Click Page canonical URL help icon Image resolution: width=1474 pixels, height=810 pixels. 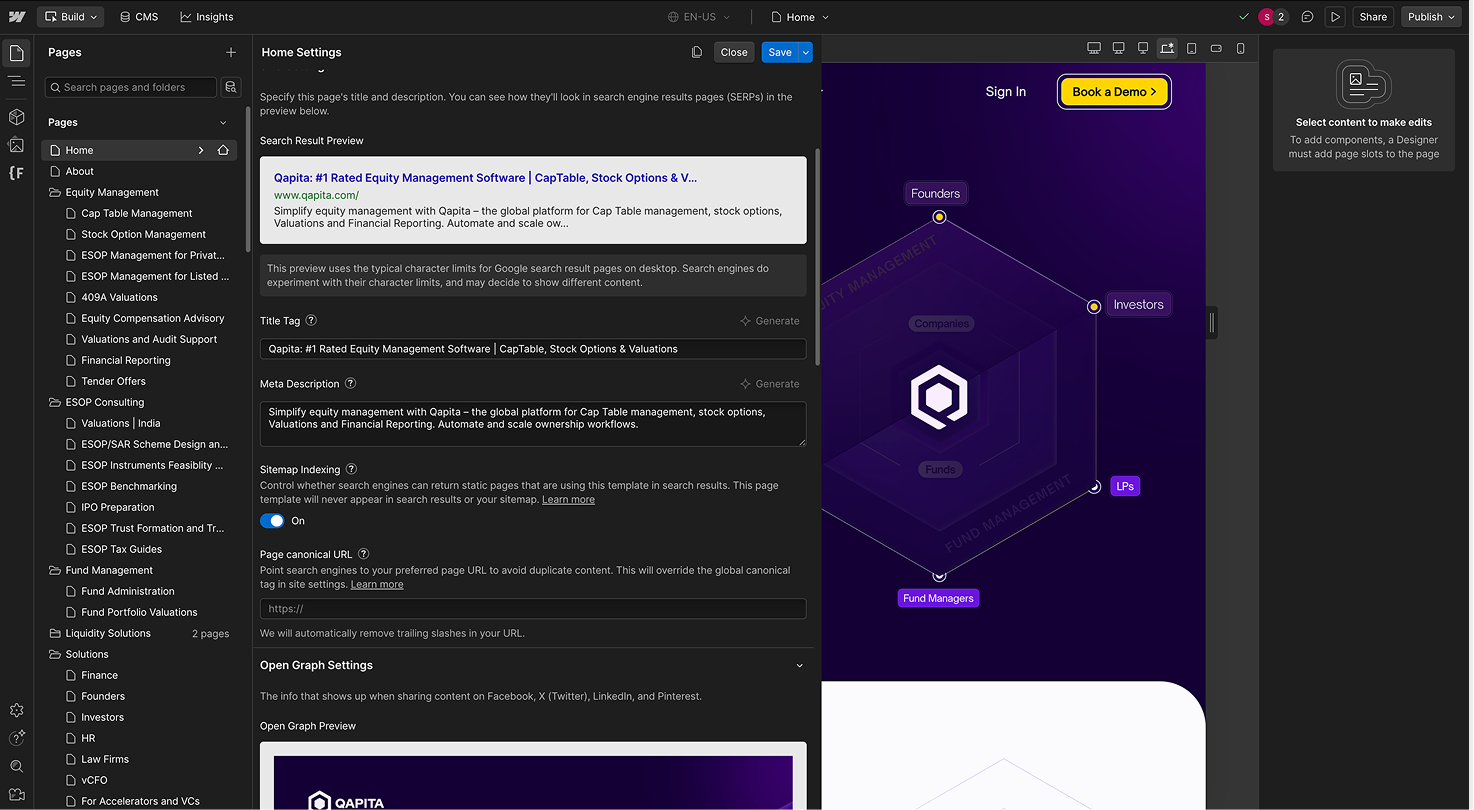(x=364, y=554)
